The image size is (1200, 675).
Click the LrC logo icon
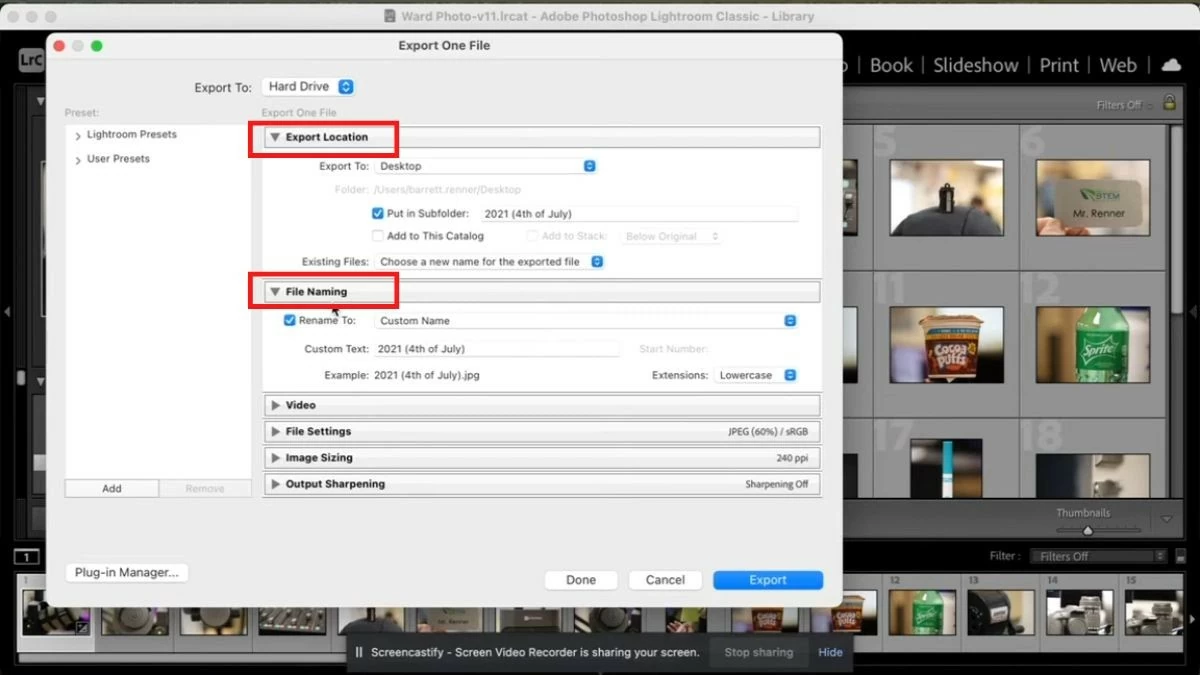click(x=31, y=60)
